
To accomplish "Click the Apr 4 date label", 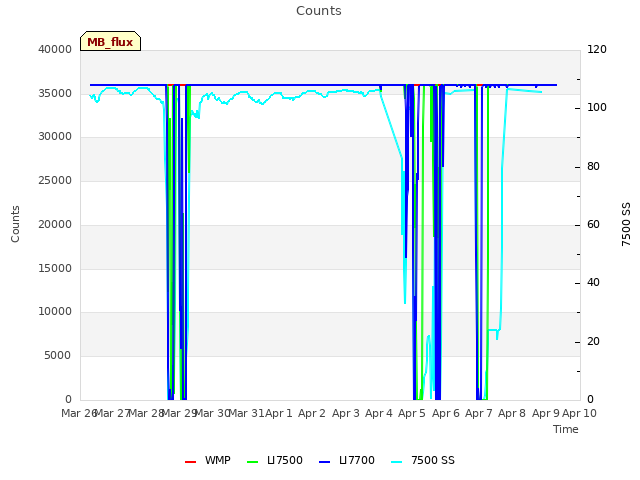I will 379,413.
